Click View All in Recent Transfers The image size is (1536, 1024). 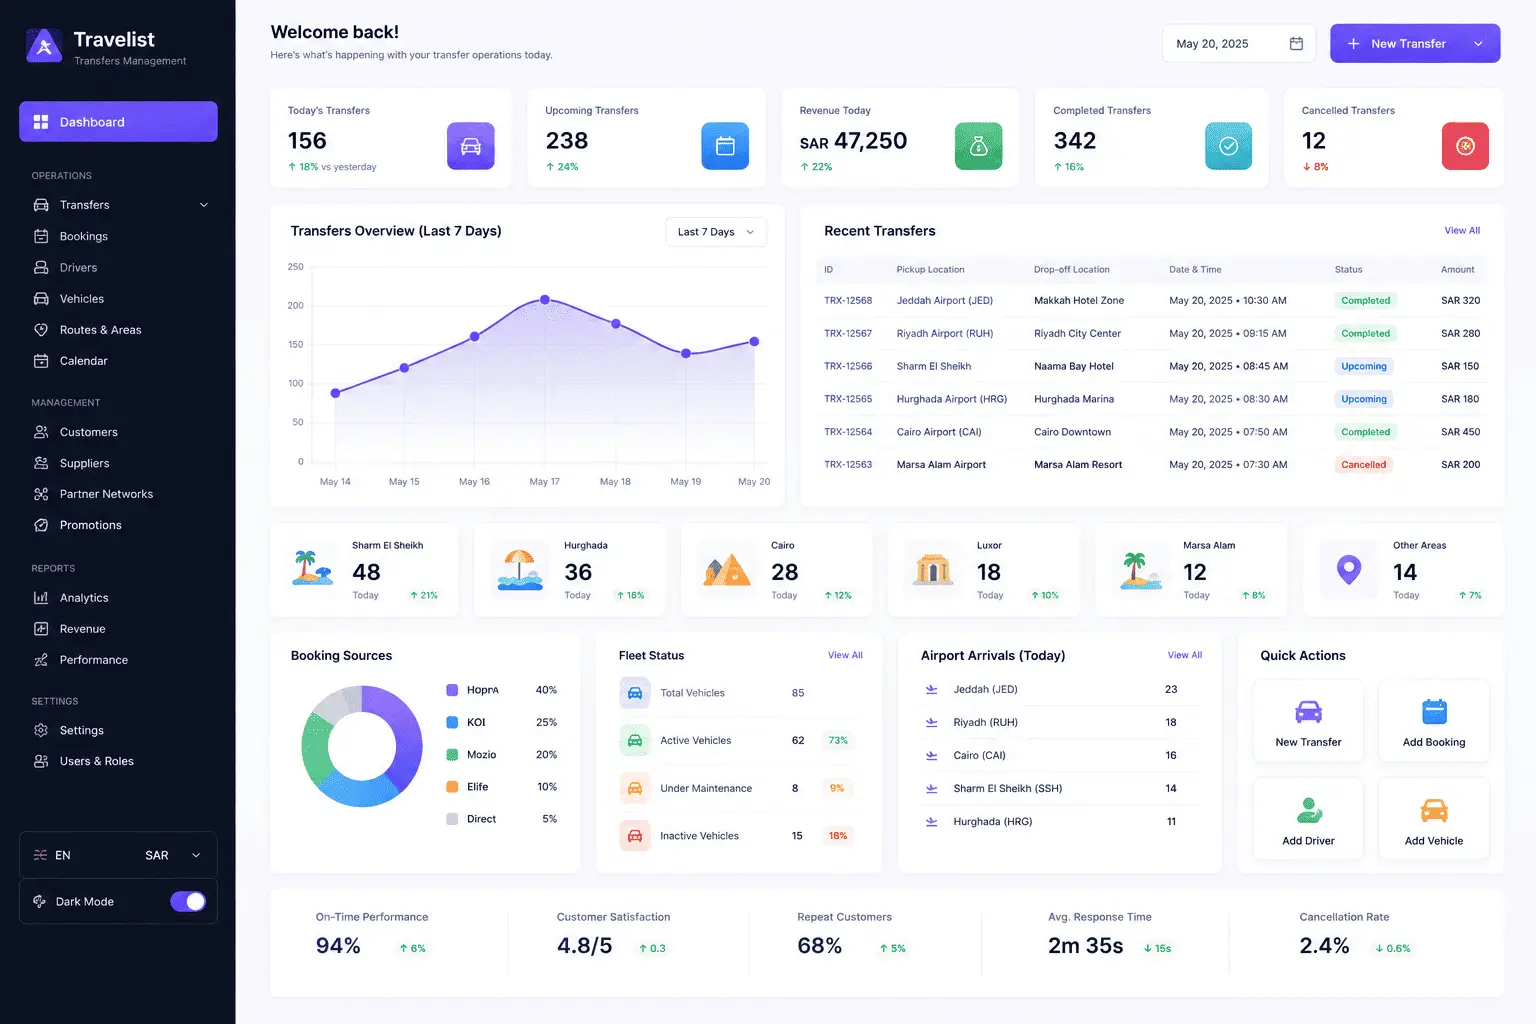pos(1462,231)
